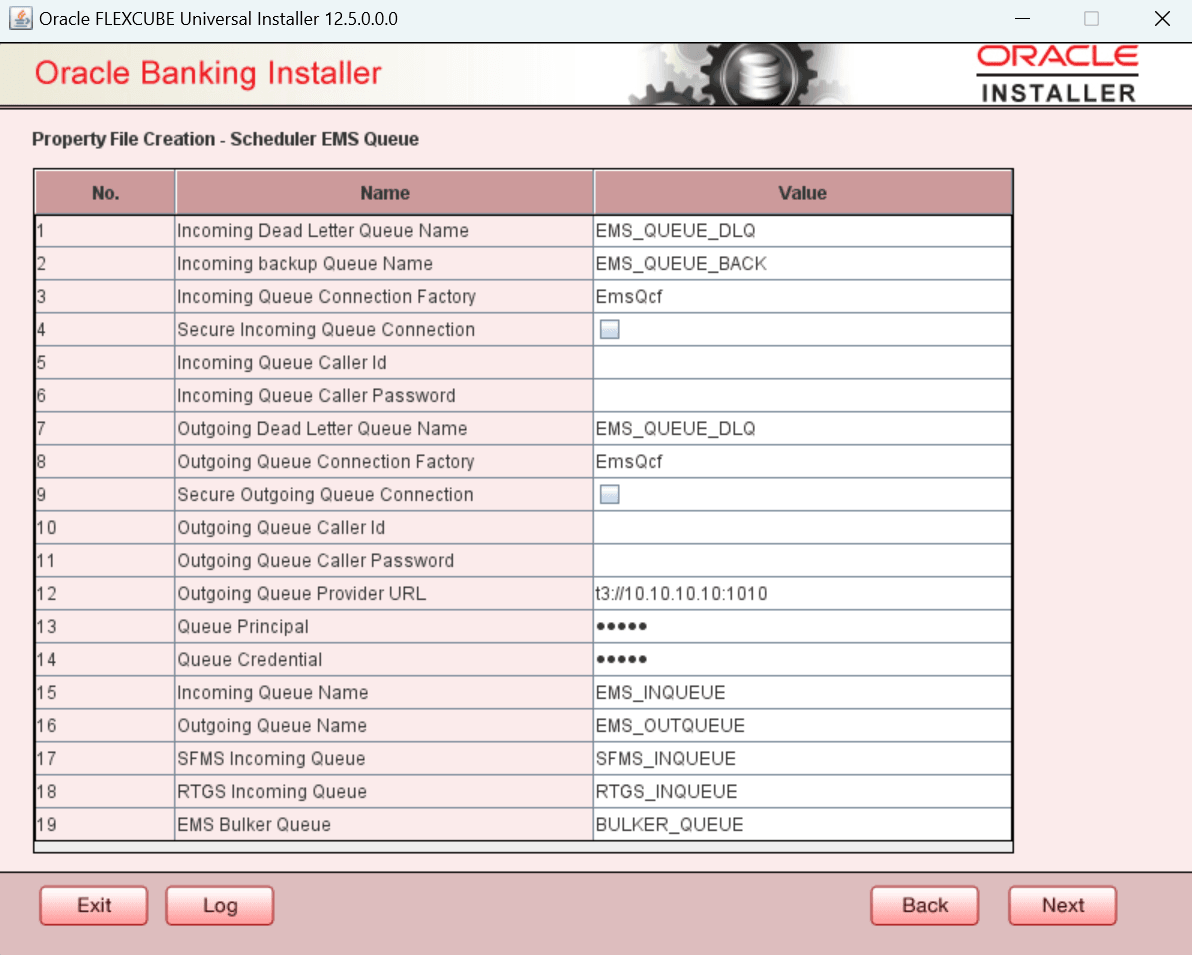
Task: Select 'Incoming Dead Letter Queue Name' label
Action: 322,230
